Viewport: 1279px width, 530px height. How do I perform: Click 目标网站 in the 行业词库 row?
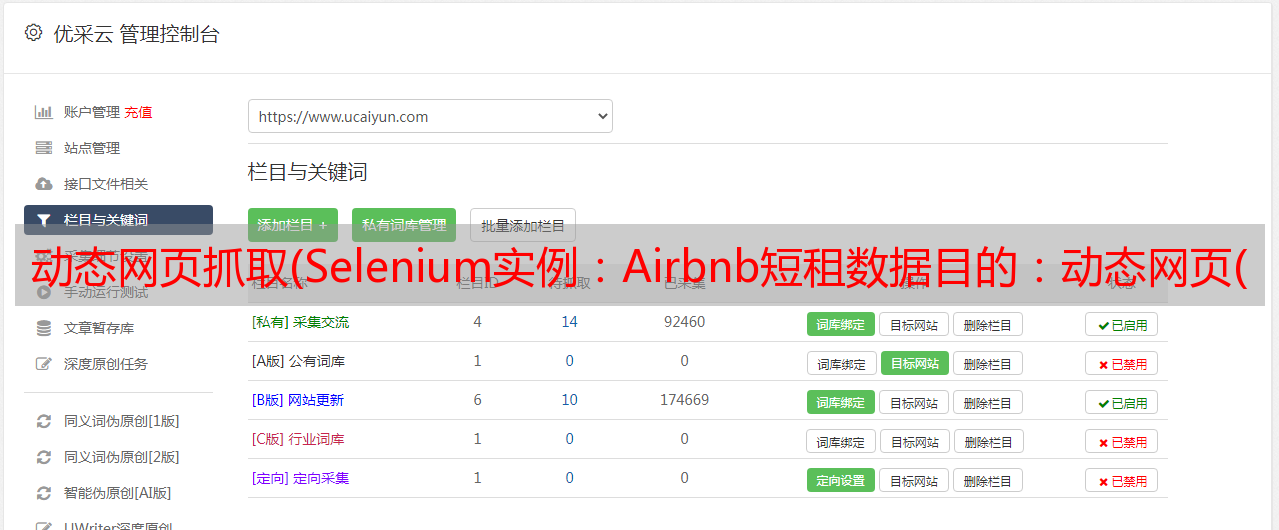[914, 441]
